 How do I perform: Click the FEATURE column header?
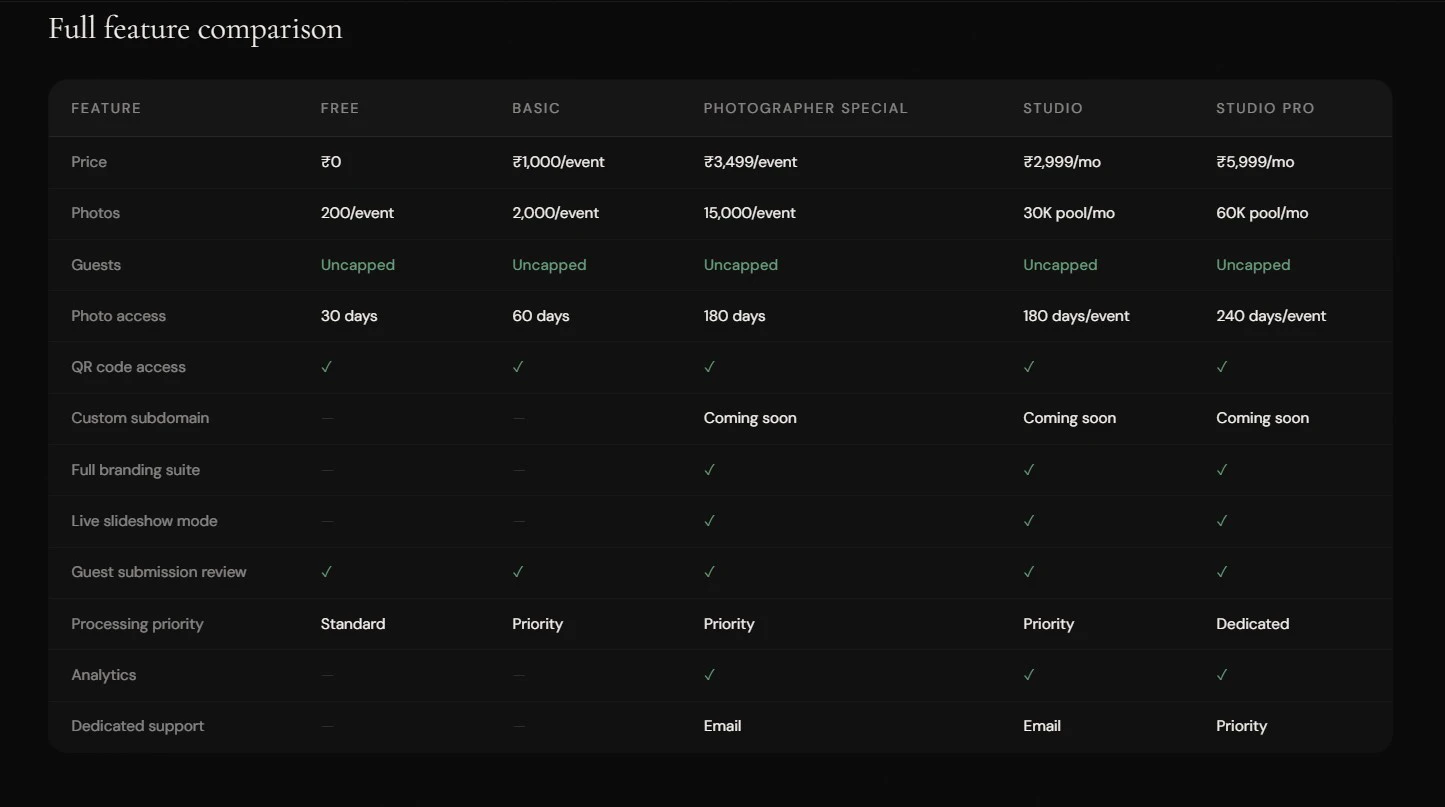pos(106,108)
